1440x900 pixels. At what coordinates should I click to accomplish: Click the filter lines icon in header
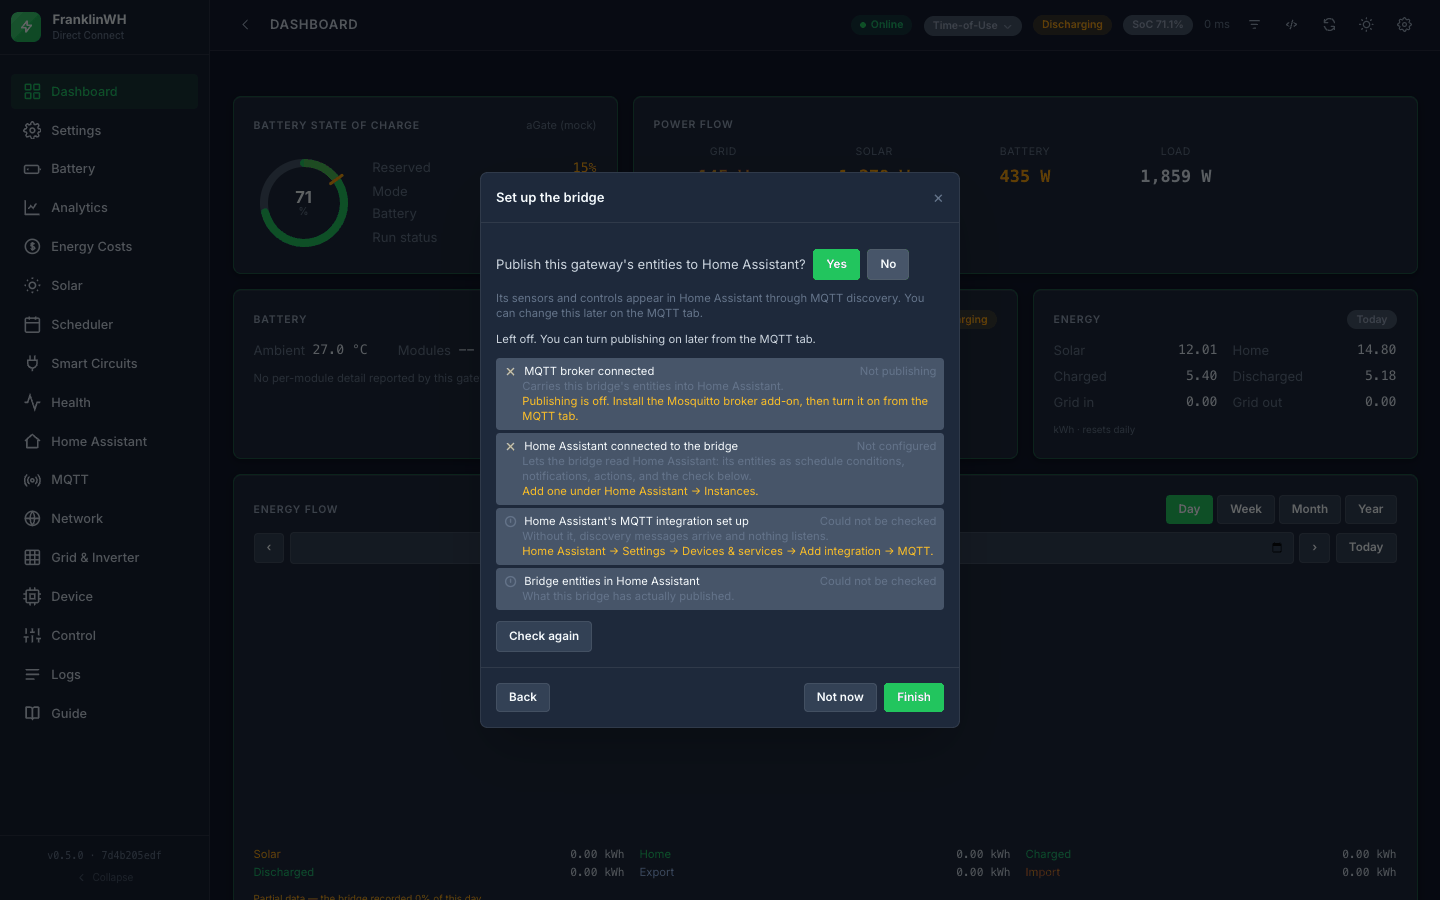[1254, 25]
